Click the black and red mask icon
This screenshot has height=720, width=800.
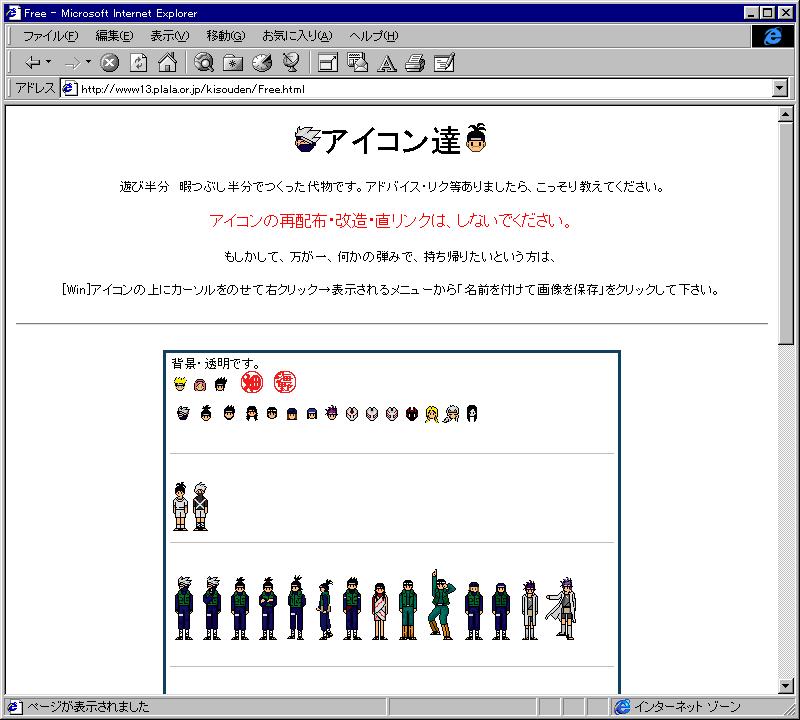click(x=412, y=414)
